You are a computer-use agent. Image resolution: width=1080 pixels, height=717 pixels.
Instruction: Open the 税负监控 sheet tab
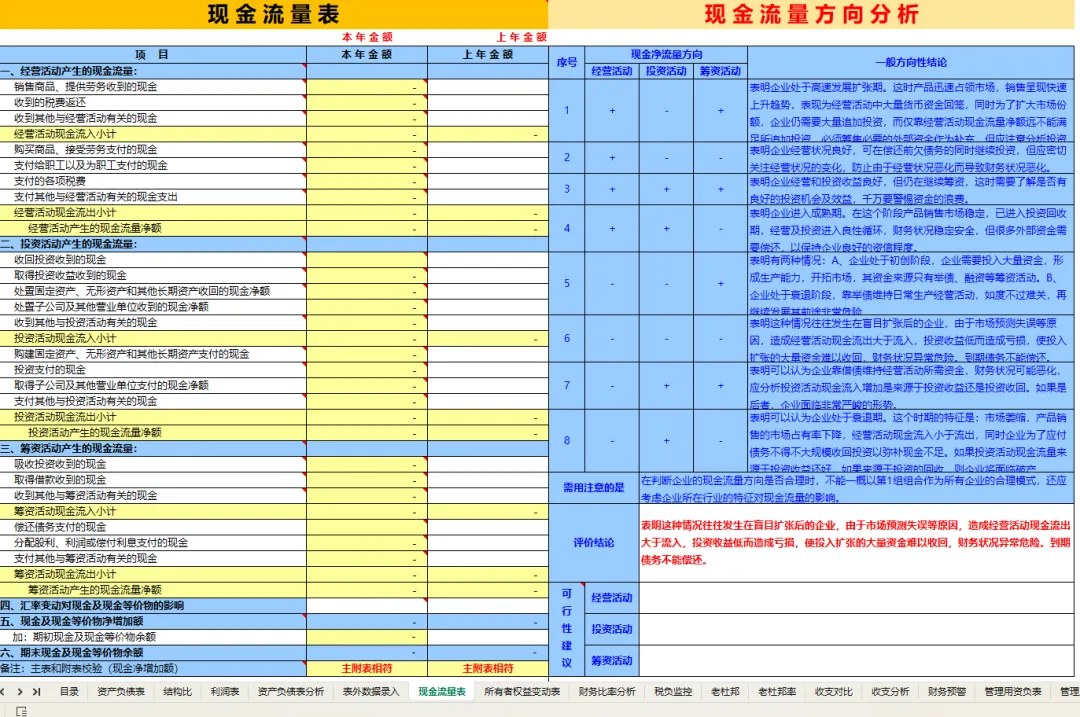tap(673, 692)
